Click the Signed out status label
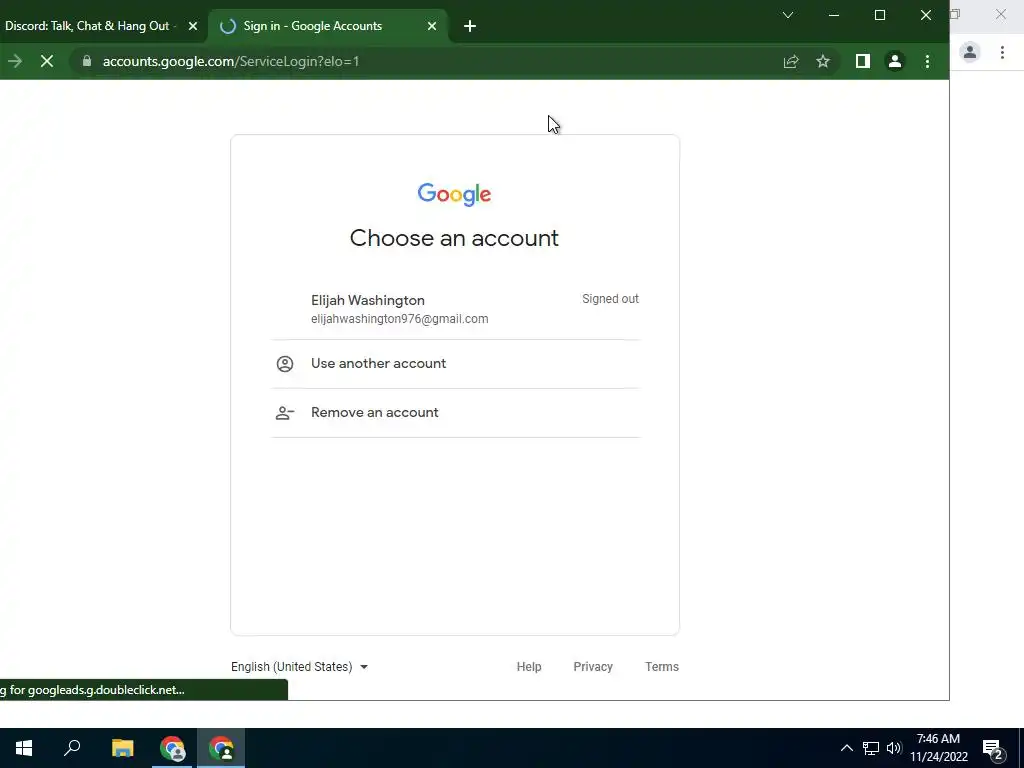This screenshot has height=768, width=1024. click(611, 299)
